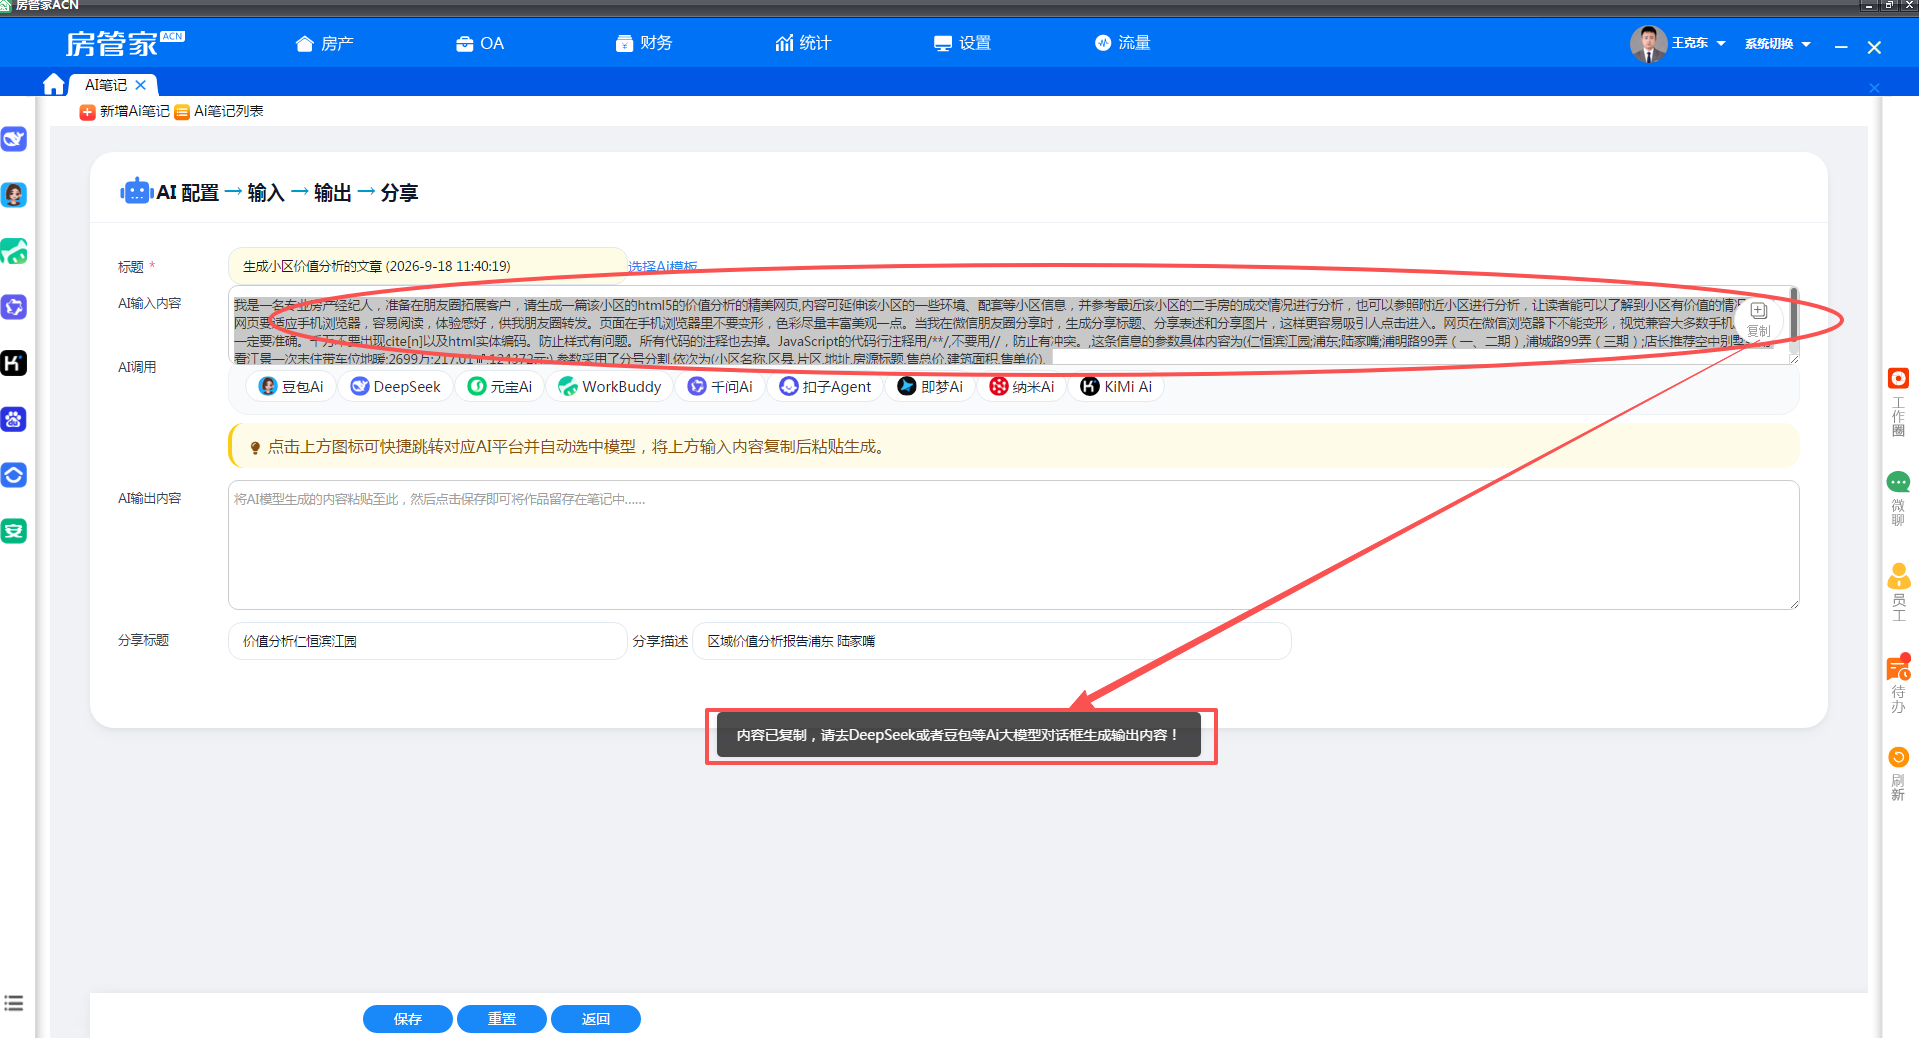Open the 流量 menu

point(1122,43)
